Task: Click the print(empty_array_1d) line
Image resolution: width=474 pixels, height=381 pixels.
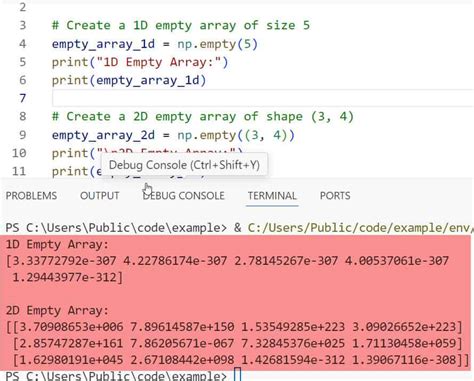Action: 129,80
